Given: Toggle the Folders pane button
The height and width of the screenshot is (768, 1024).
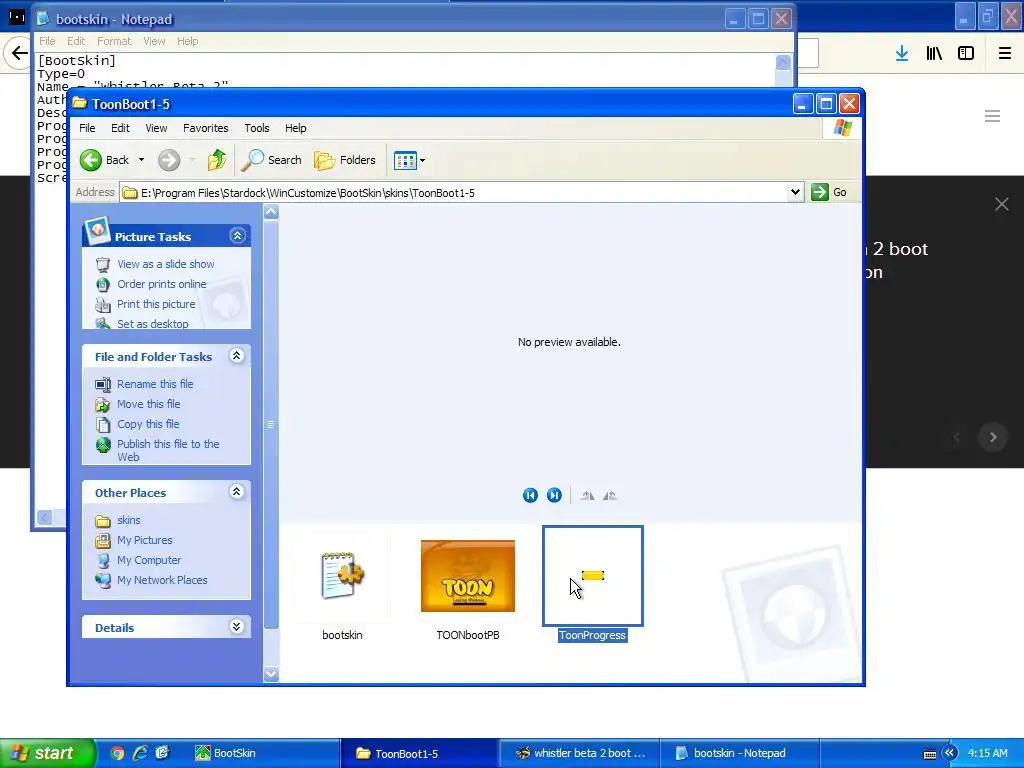Looking at the screenshot, I should pyautogui.click(x=345, y=160).
